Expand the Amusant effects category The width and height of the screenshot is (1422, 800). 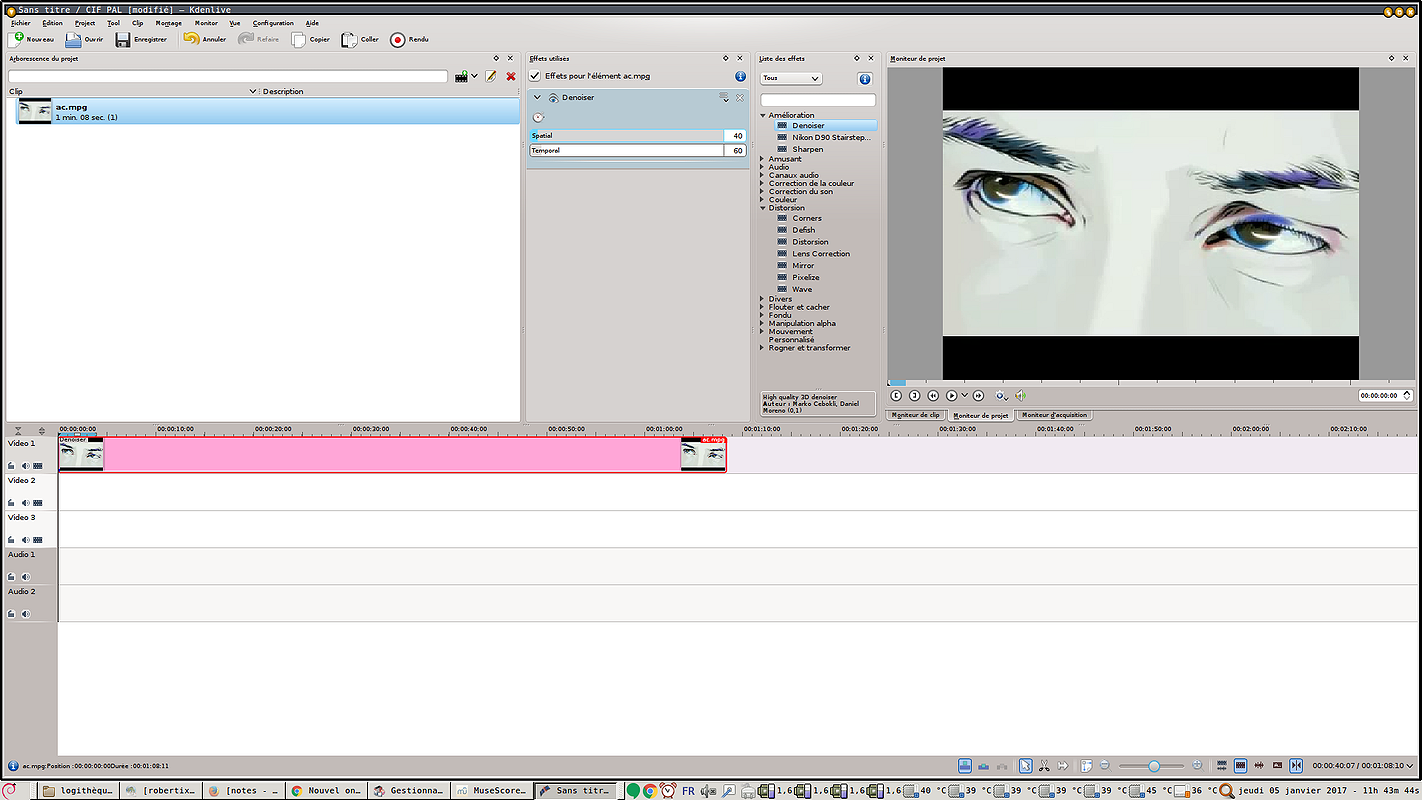[763, 159]
